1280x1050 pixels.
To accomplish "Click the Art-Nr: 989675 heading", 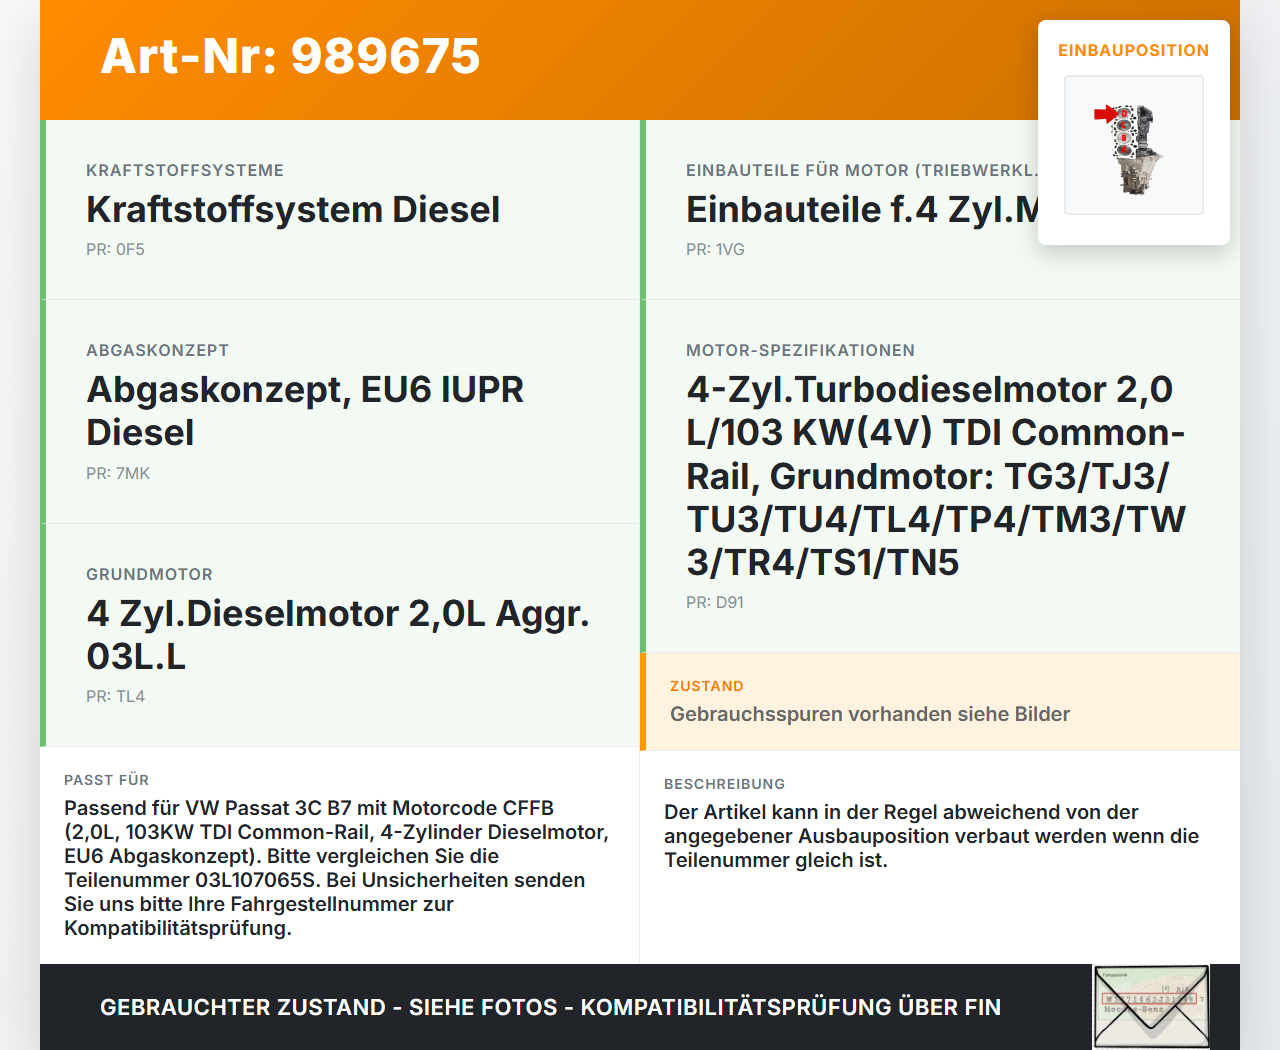I will pos(290,56).
